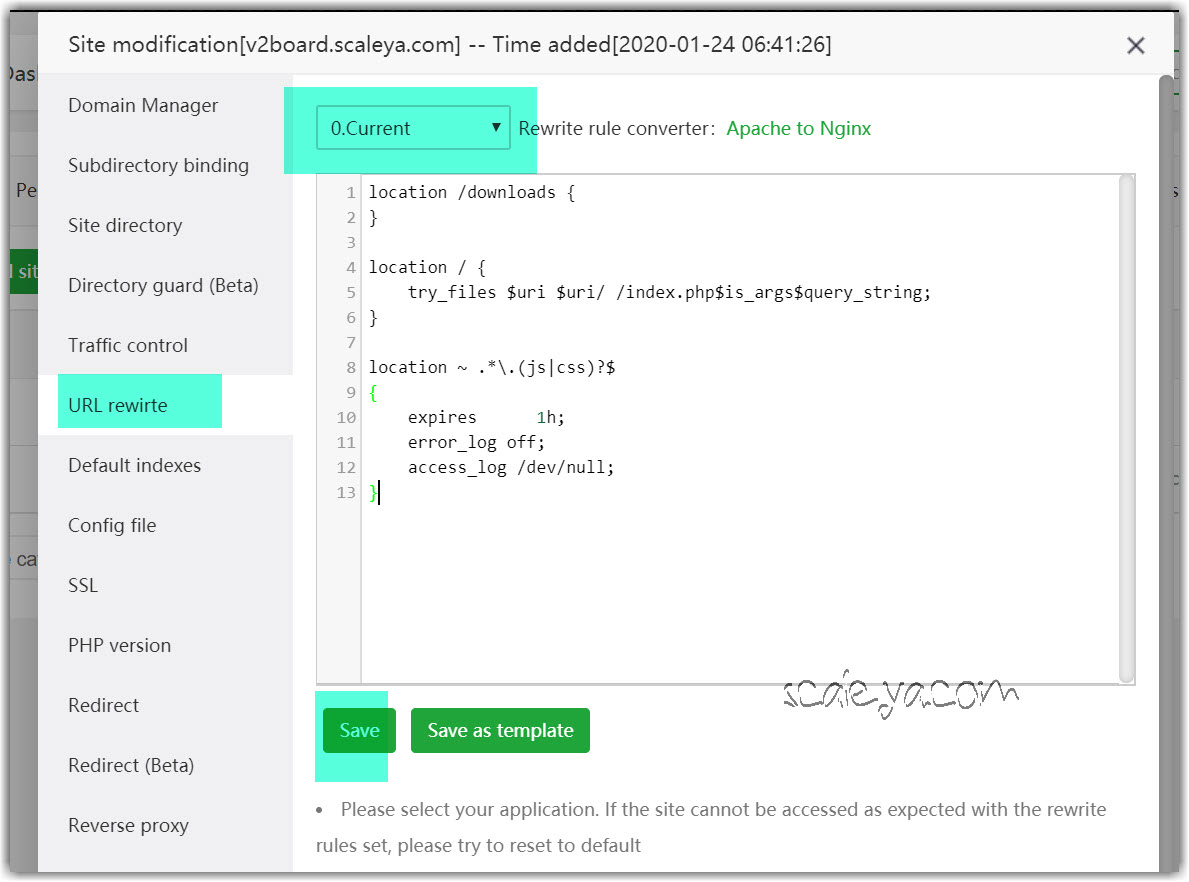Select the Site directory tab
The height and width of the screenshot is (882, 1189).
tap(125, 225)
